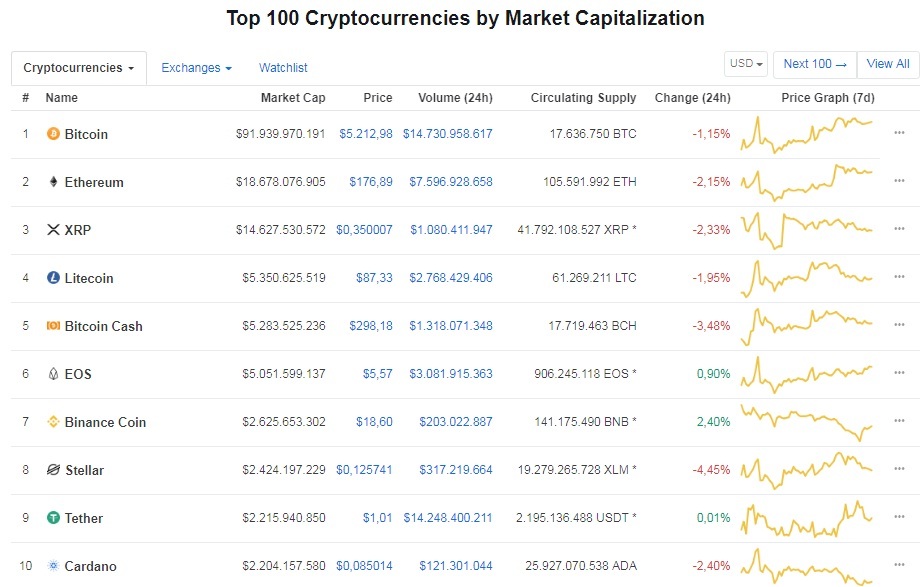This screenshot has width=921, height=587.
Task: Click the Ethereum diamond logo icon
Action: (x=53, y=182)
